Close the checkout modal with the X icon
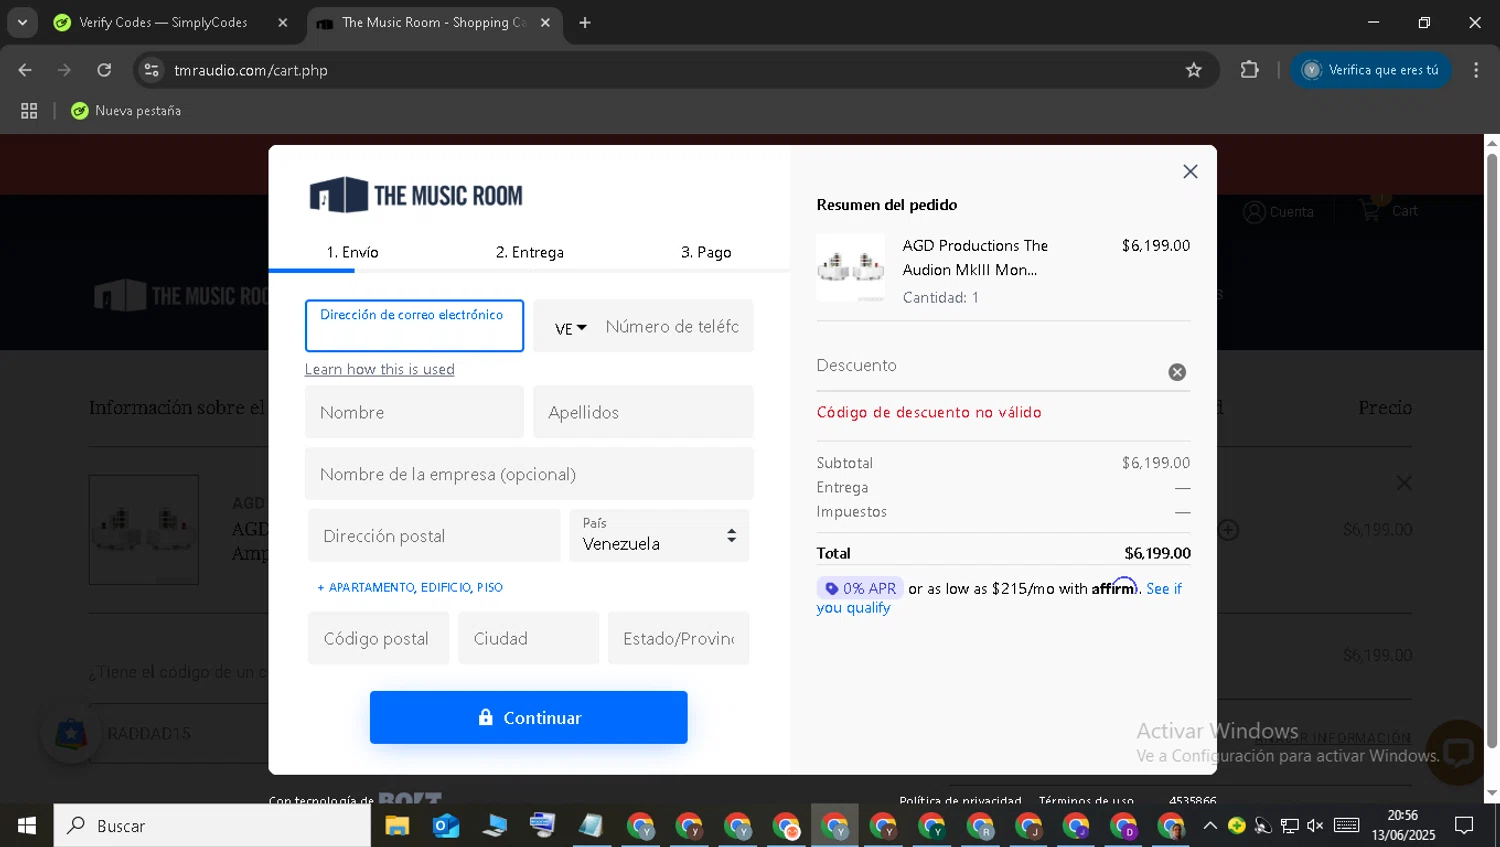The height and width of the screenshot is (847, 1500). pyautogui.click(x=1190, y=171)
